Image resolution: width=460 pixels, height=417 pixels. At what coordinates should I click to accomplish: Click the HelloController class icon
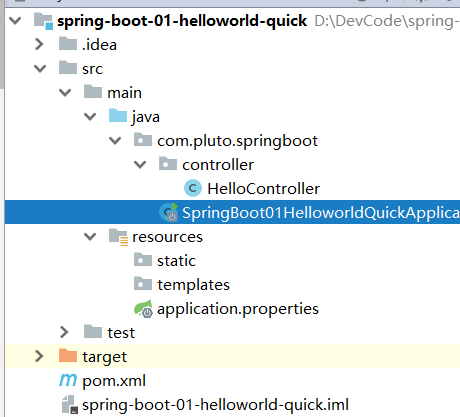pos(193,188)
